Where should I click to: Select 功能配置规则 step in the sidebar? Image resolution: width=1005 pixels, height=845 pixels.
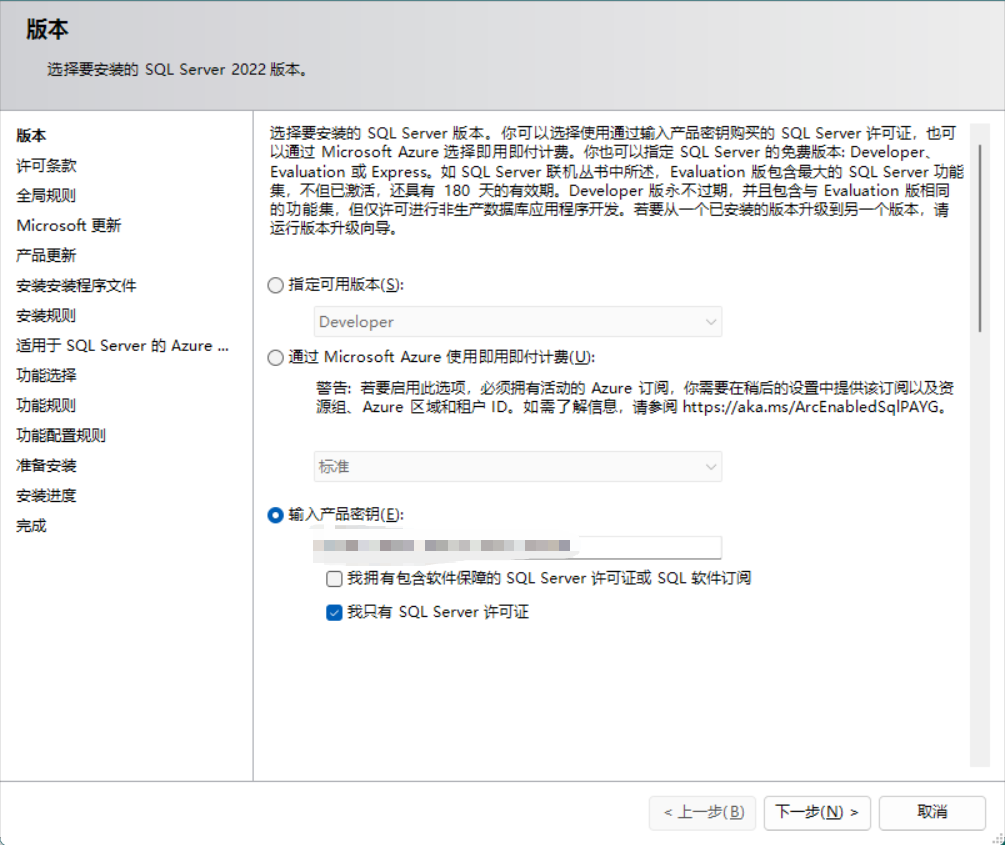[x=61, y=436]
